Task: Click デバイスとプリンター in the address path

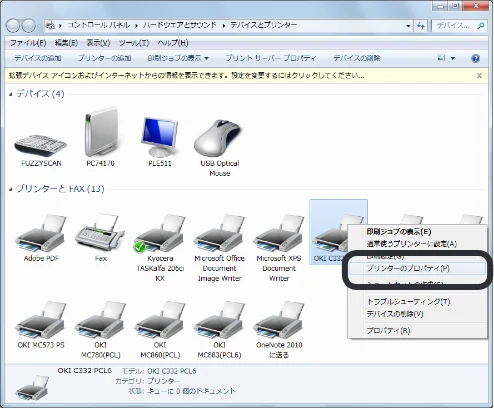Action: [264, 25]
